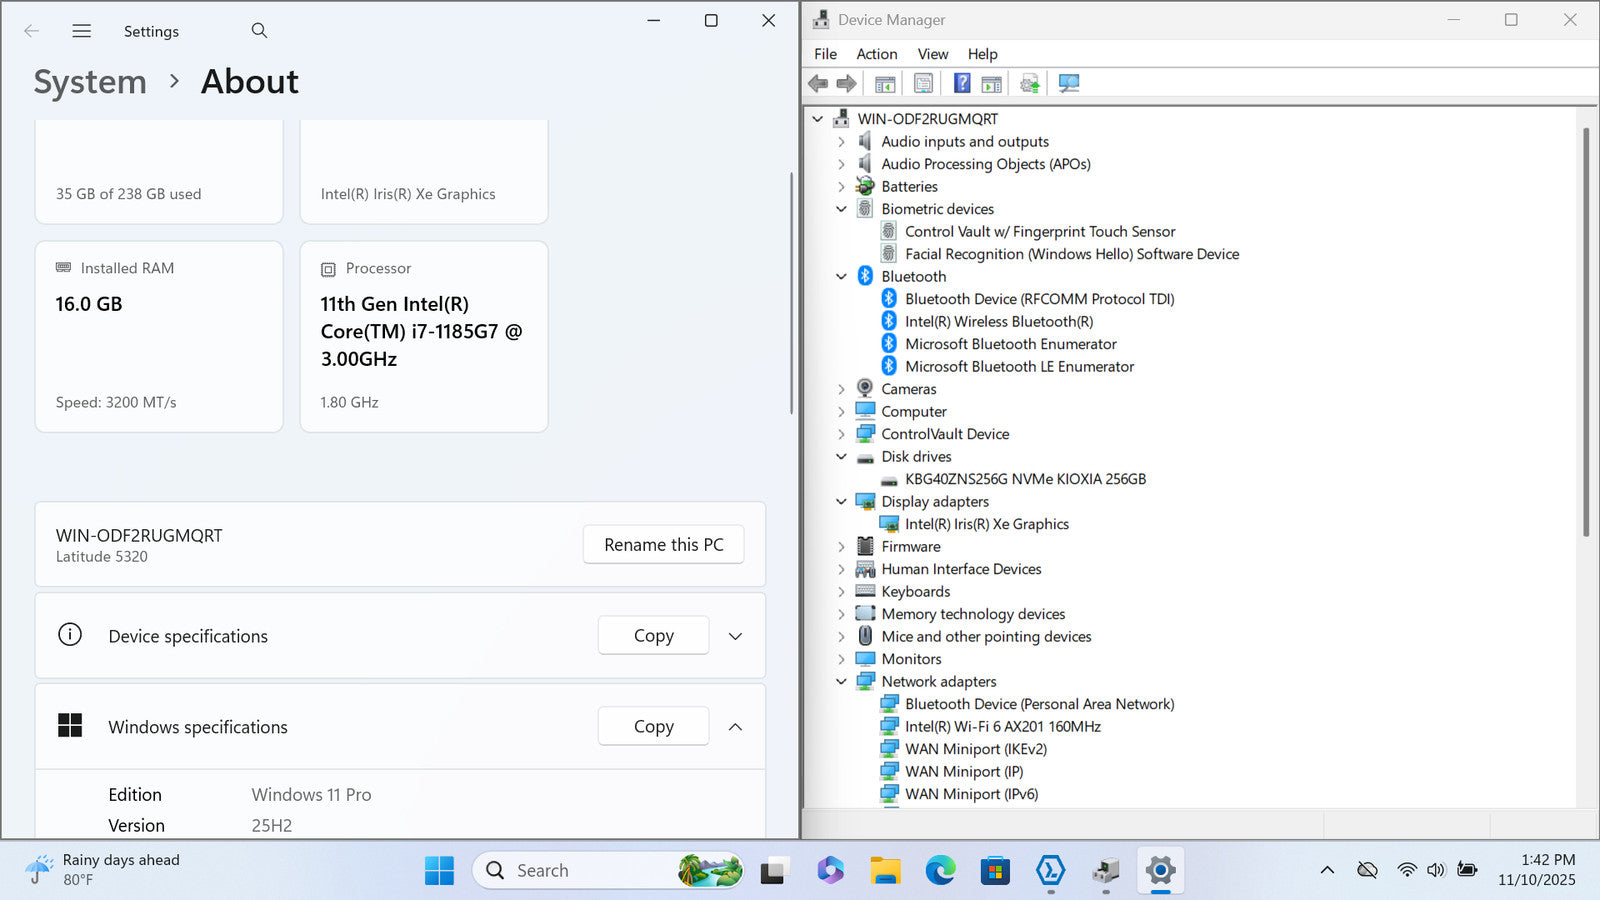
Task: Open the Settings hamburger navigation menu
Action: [82, 31]
